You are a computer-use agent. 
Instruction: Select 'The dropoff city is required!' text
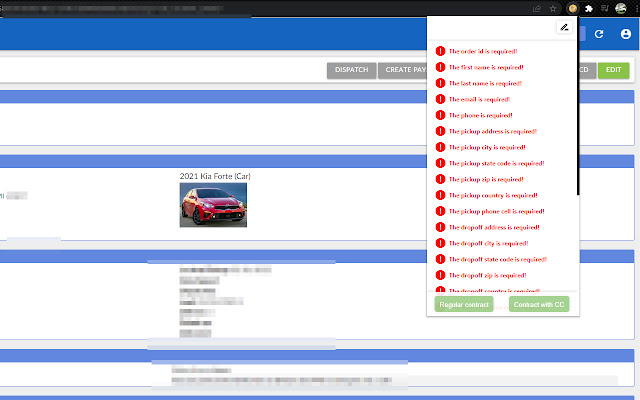(x=489, y=243)
